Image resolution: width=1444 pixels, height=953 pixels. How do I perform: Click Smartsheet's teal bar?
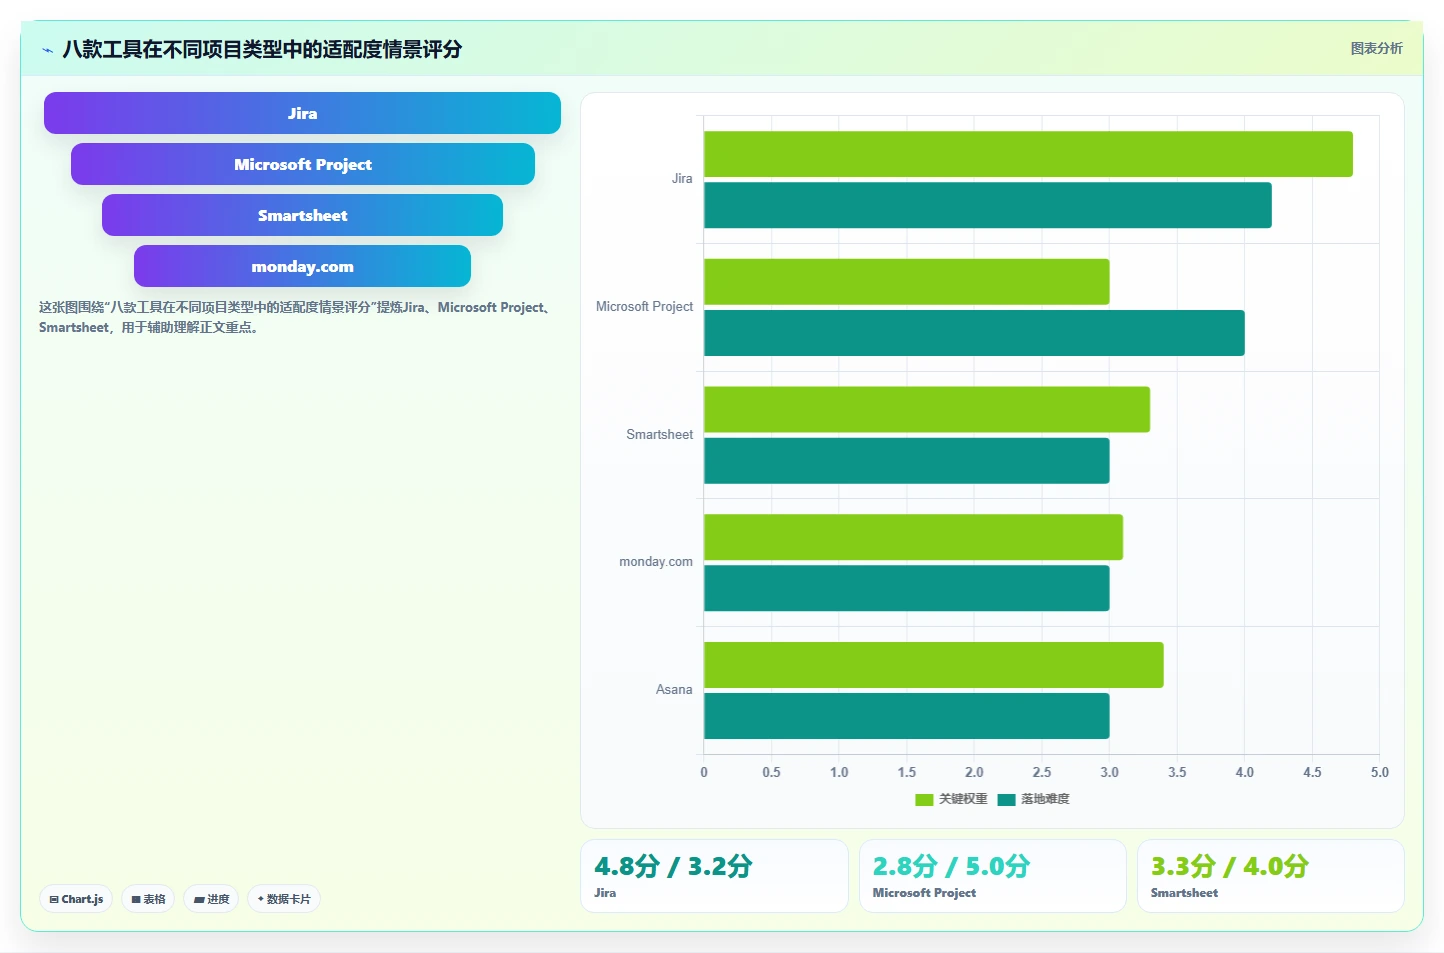(x=907, y=461)
